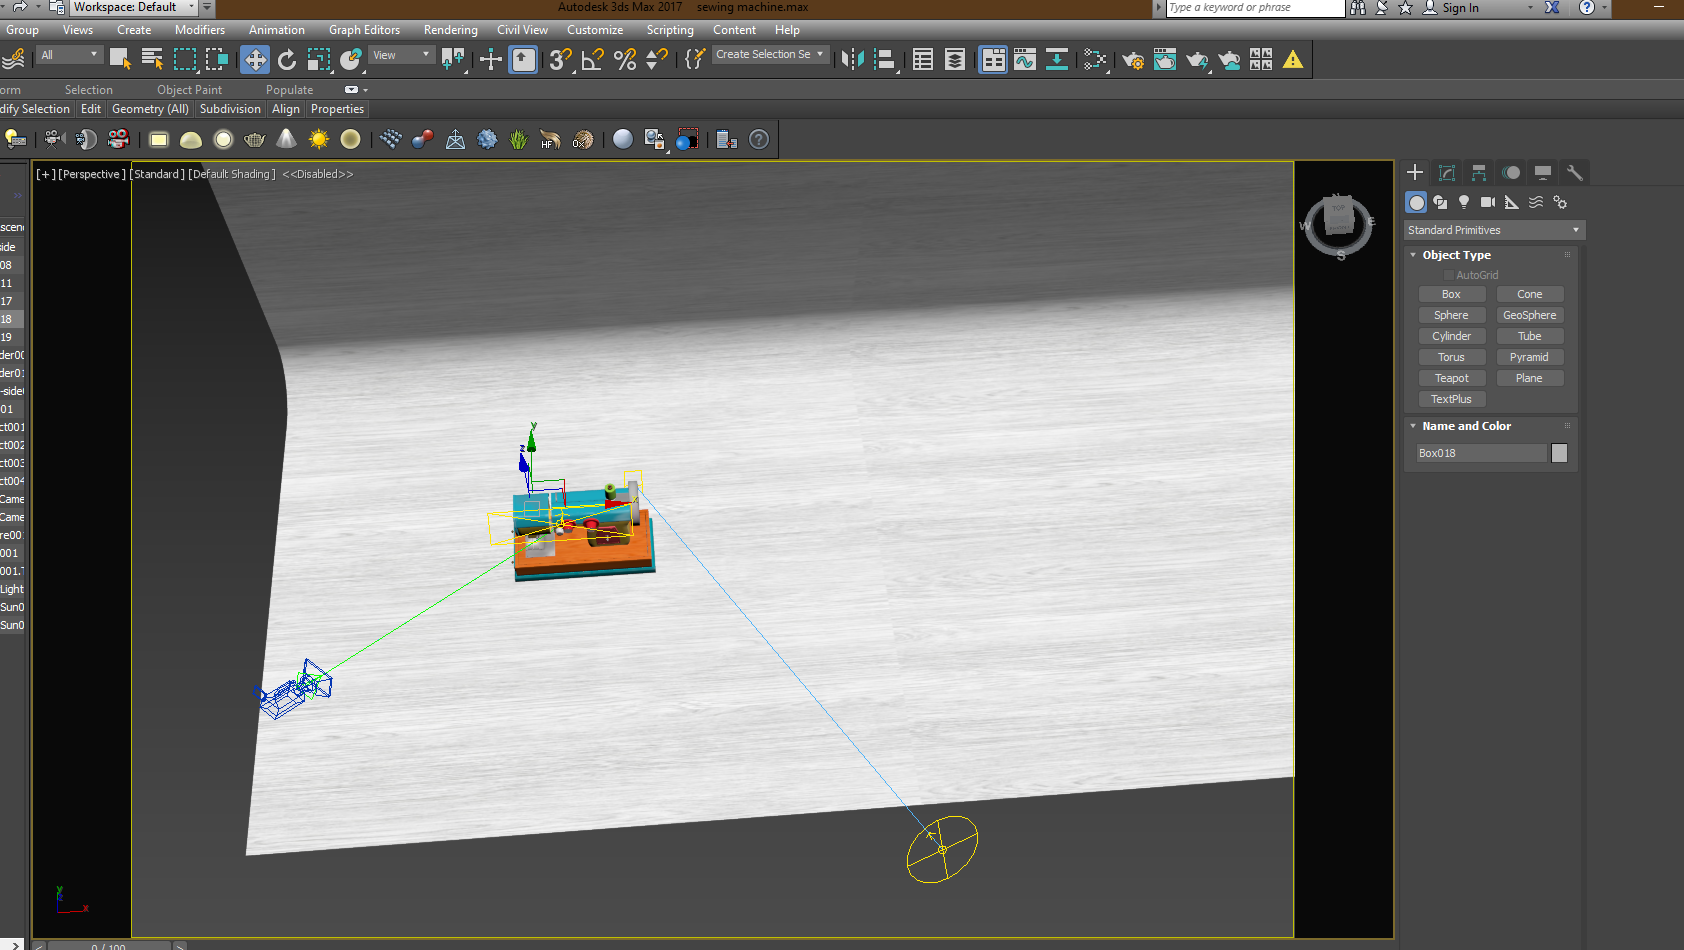The image size is (1684, 950).
Task: Open the Motion panel
Action: pos(1511,173)
